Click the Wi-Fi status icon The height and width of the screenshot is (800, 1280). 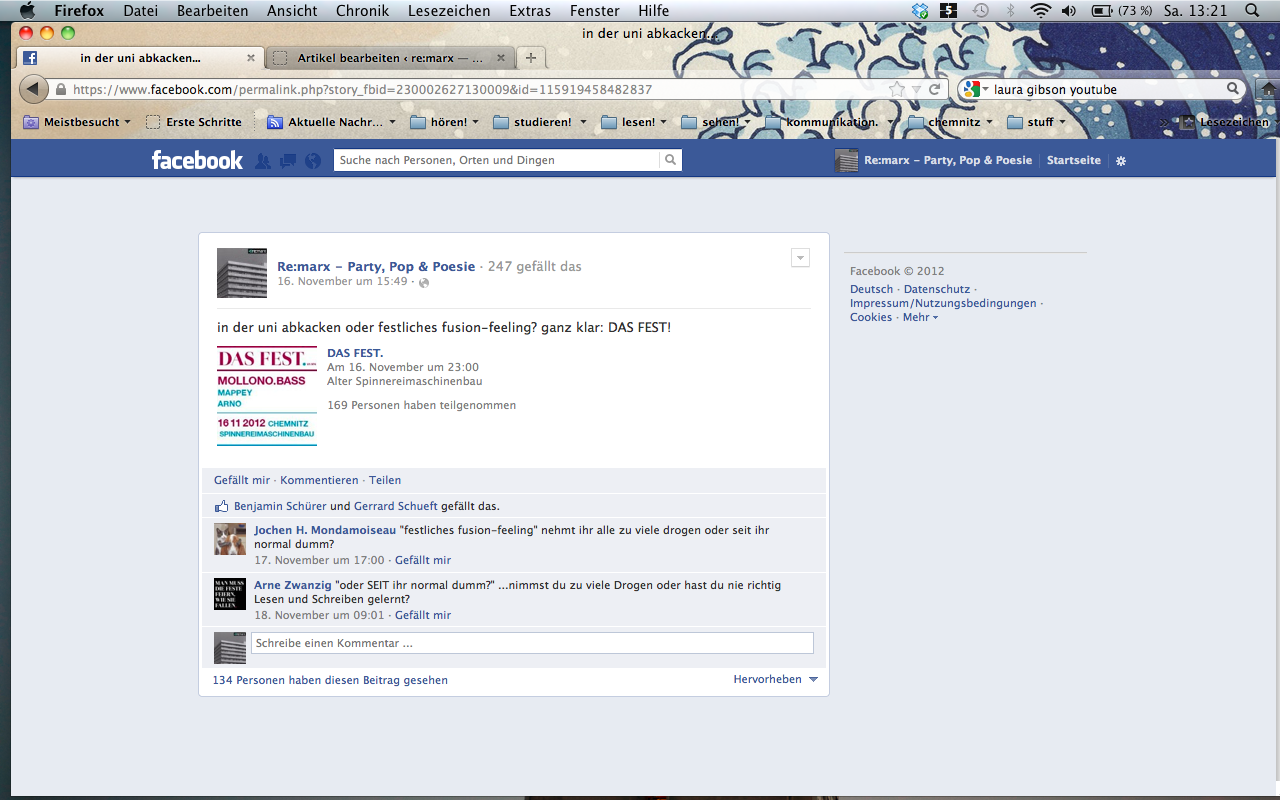[x=1040, y=10]
